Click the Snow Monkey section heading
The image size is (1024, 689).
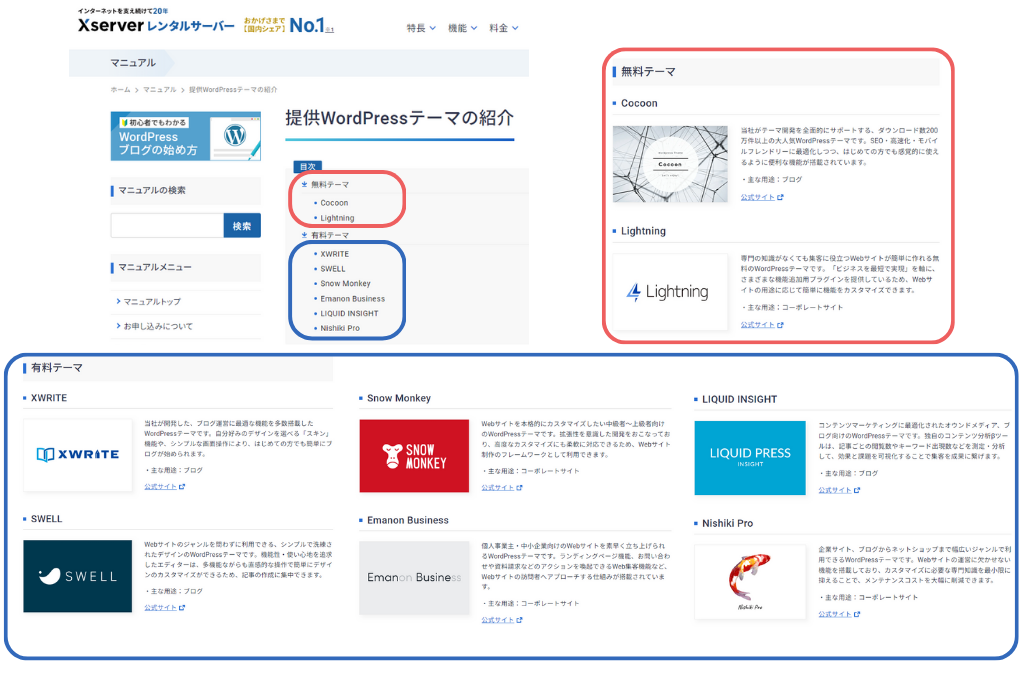[x=399, y=398]
